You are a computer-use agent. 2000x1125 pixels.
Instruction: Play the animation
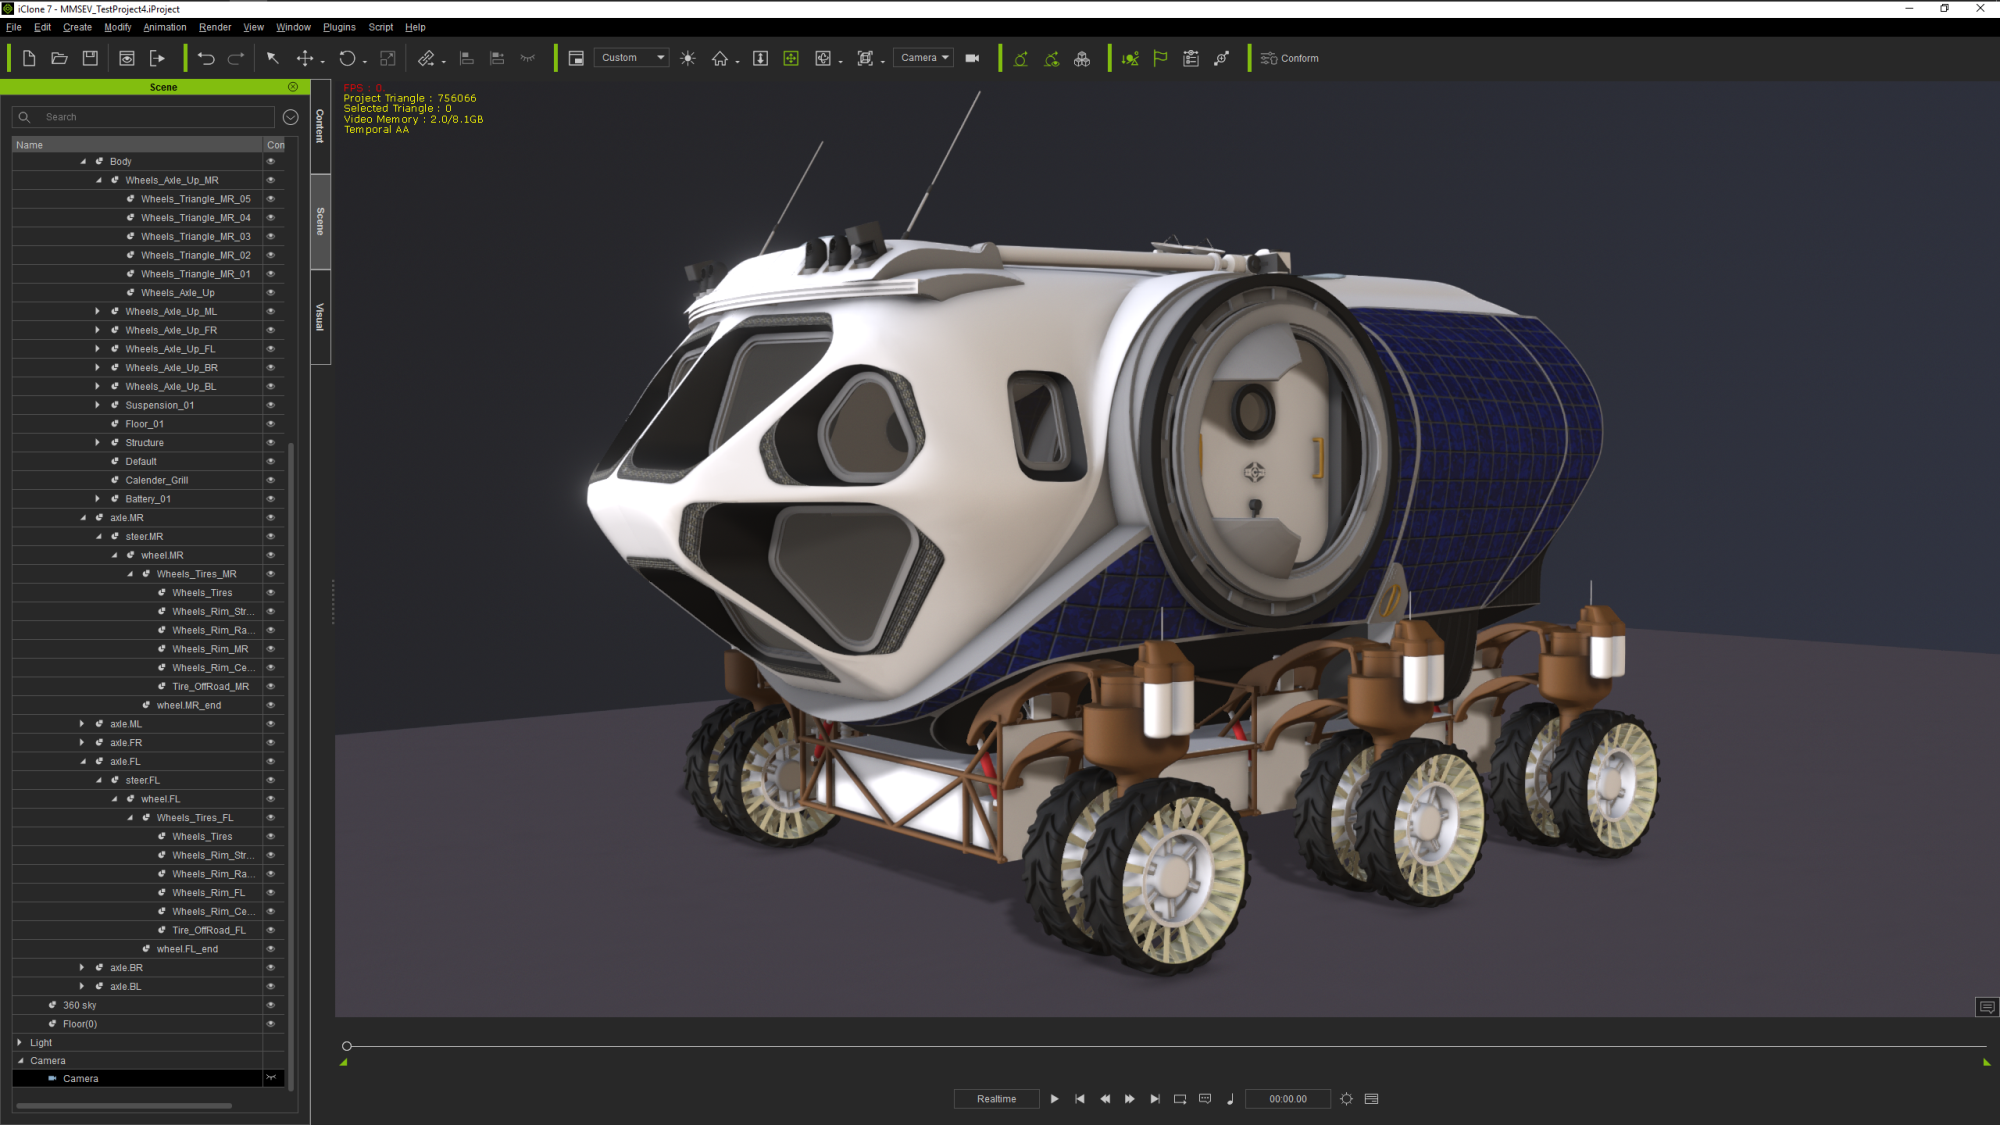point(1054,1099)
